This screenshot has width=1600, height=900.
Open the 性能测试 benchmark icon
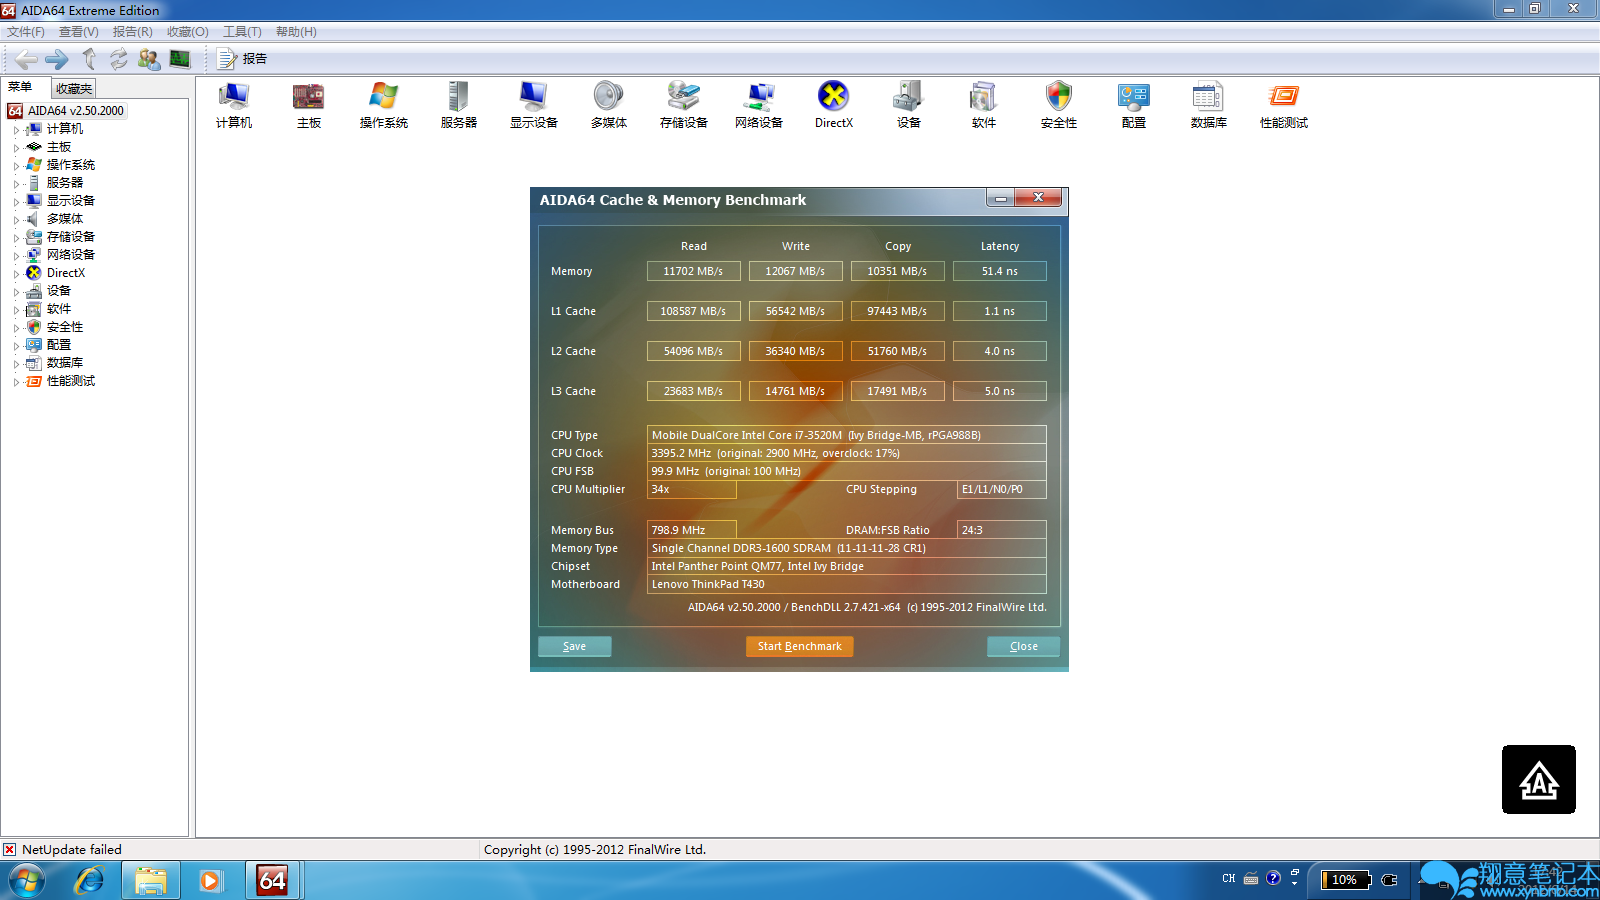pyautogui.click(x=1284, y=105)
